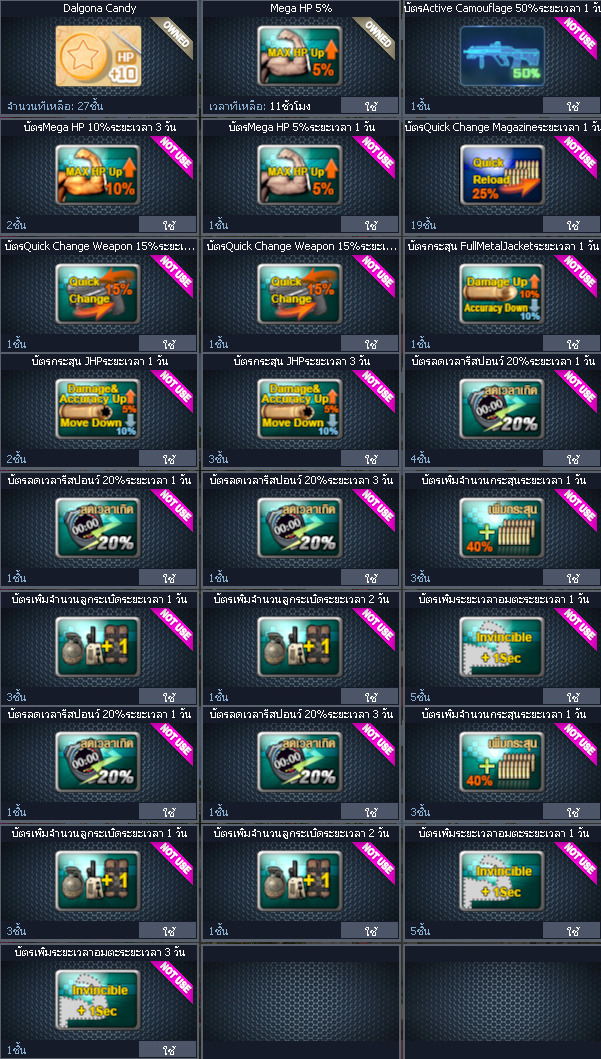This screenshot has width=601, height=1059.
Task: Click the Active Camouflage 50% rifle icon
Action: (x=502, y=57)
